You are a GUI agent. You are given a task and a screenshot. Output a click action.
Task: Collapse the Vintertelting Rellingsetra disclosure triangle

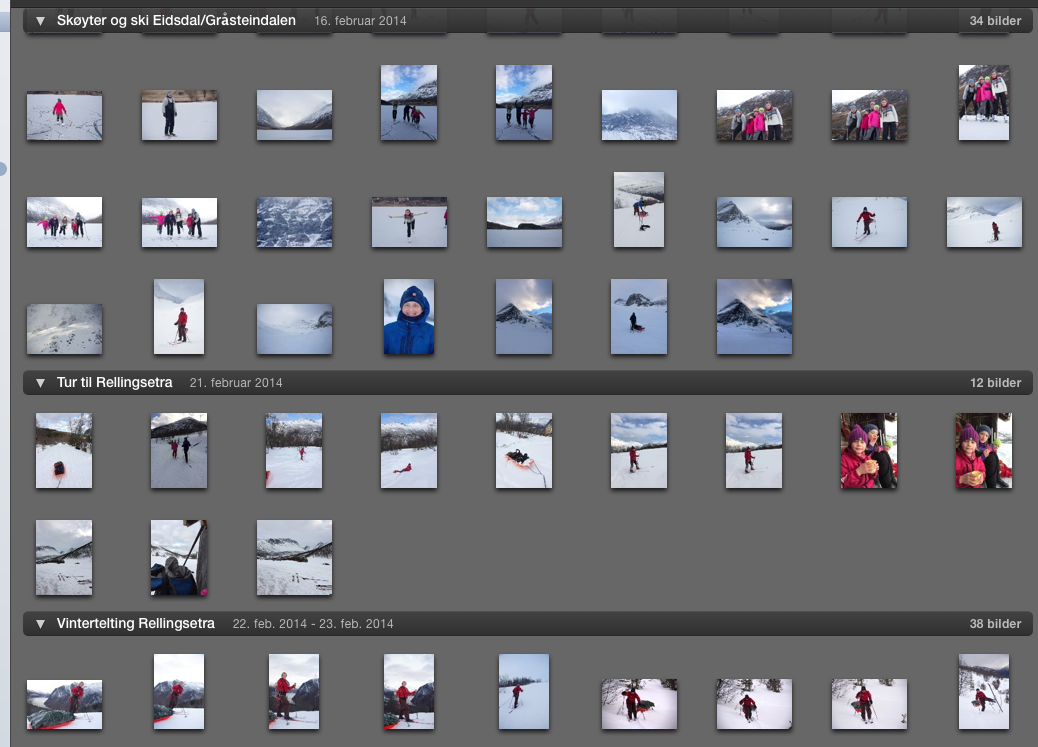(41, 624)
